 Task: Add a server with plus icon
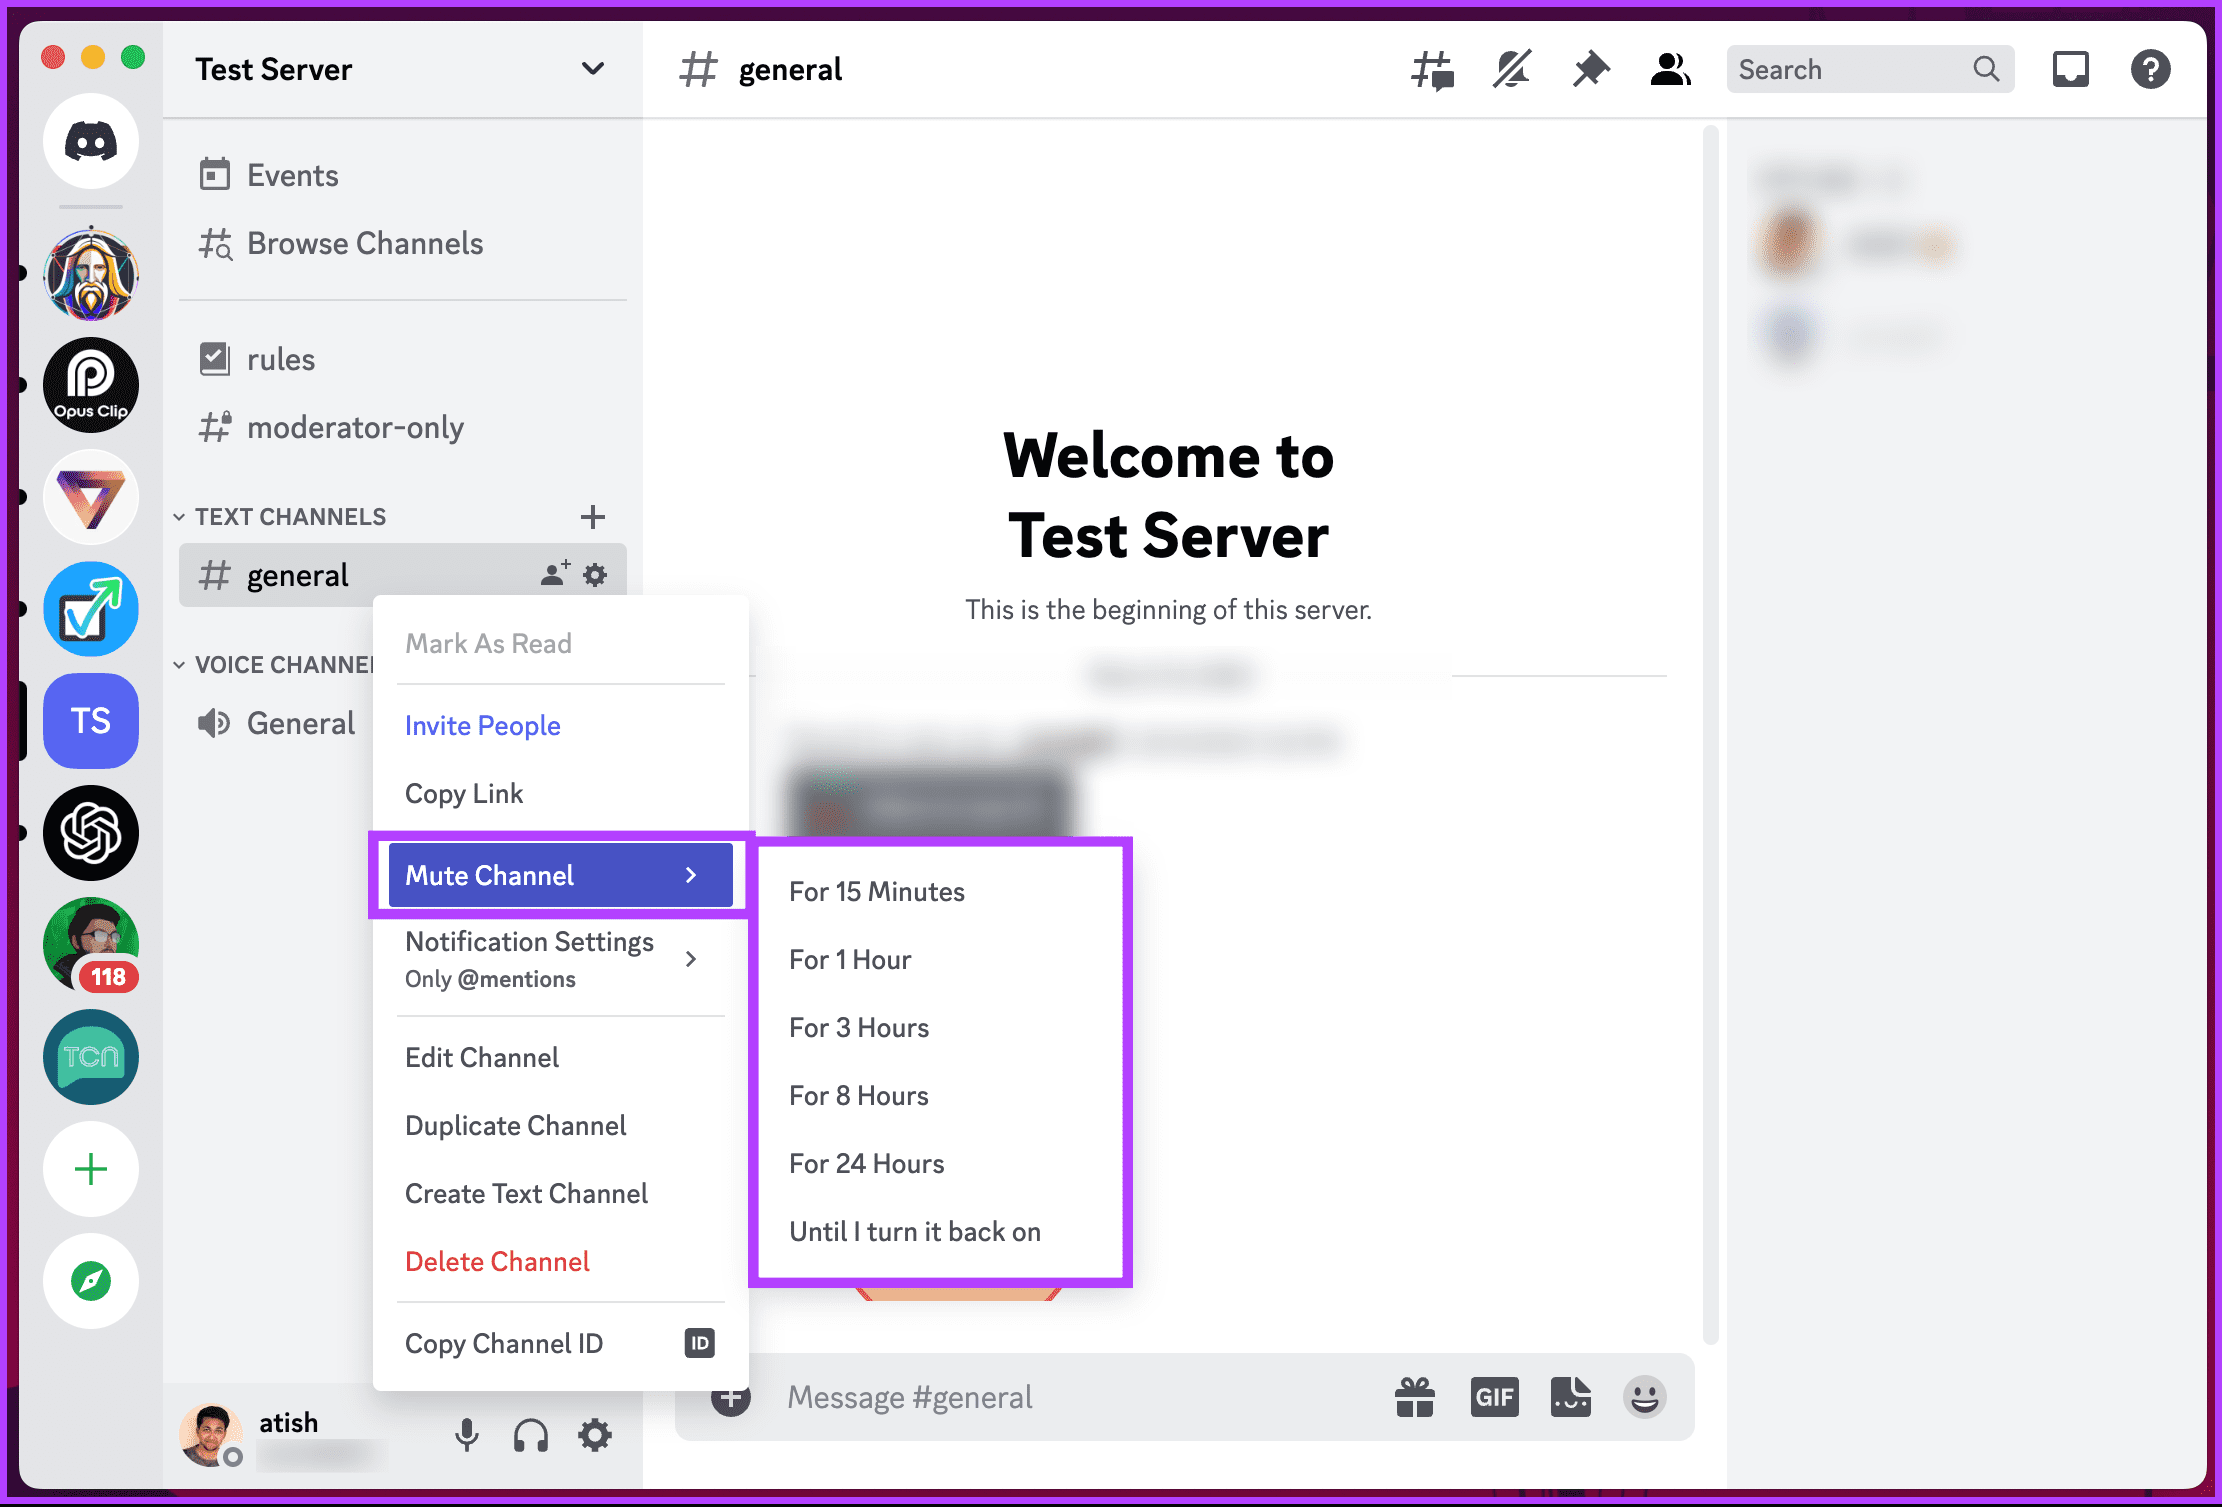coord(91,1169)
